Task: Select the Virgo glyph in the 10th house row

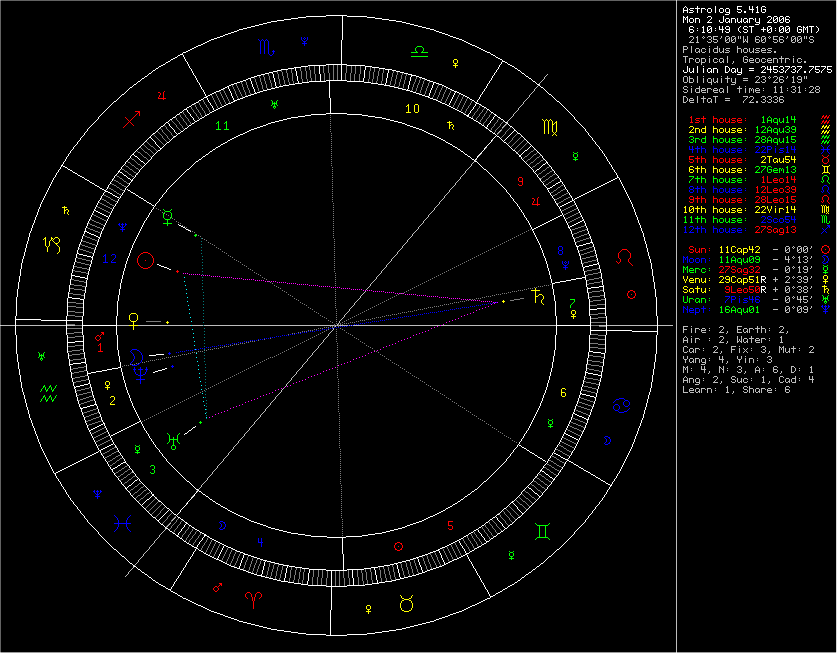Action: (x=825, y=210)
